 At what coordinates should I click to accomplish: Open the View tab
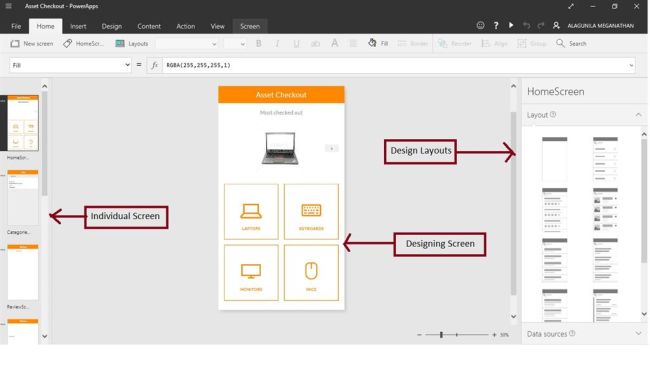click(x=217, y=26)
